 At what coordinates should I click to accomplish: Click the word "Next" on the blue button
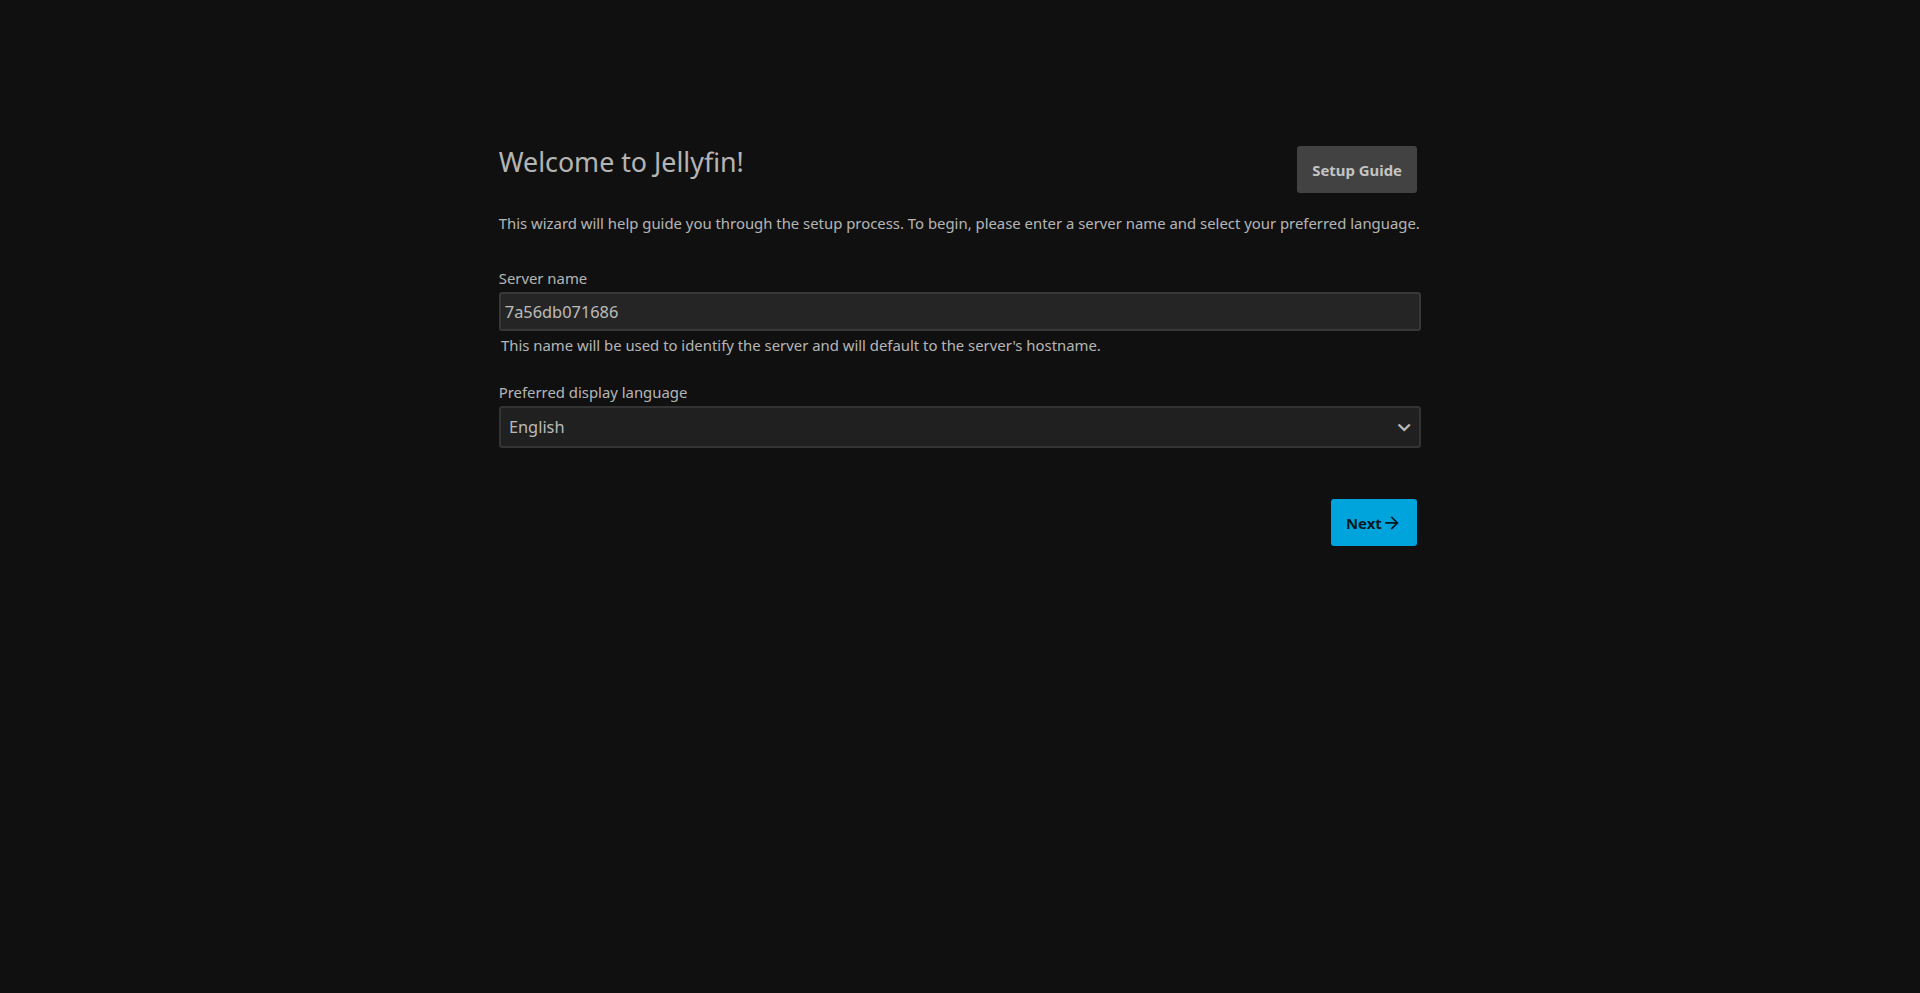coord(1363,524)
